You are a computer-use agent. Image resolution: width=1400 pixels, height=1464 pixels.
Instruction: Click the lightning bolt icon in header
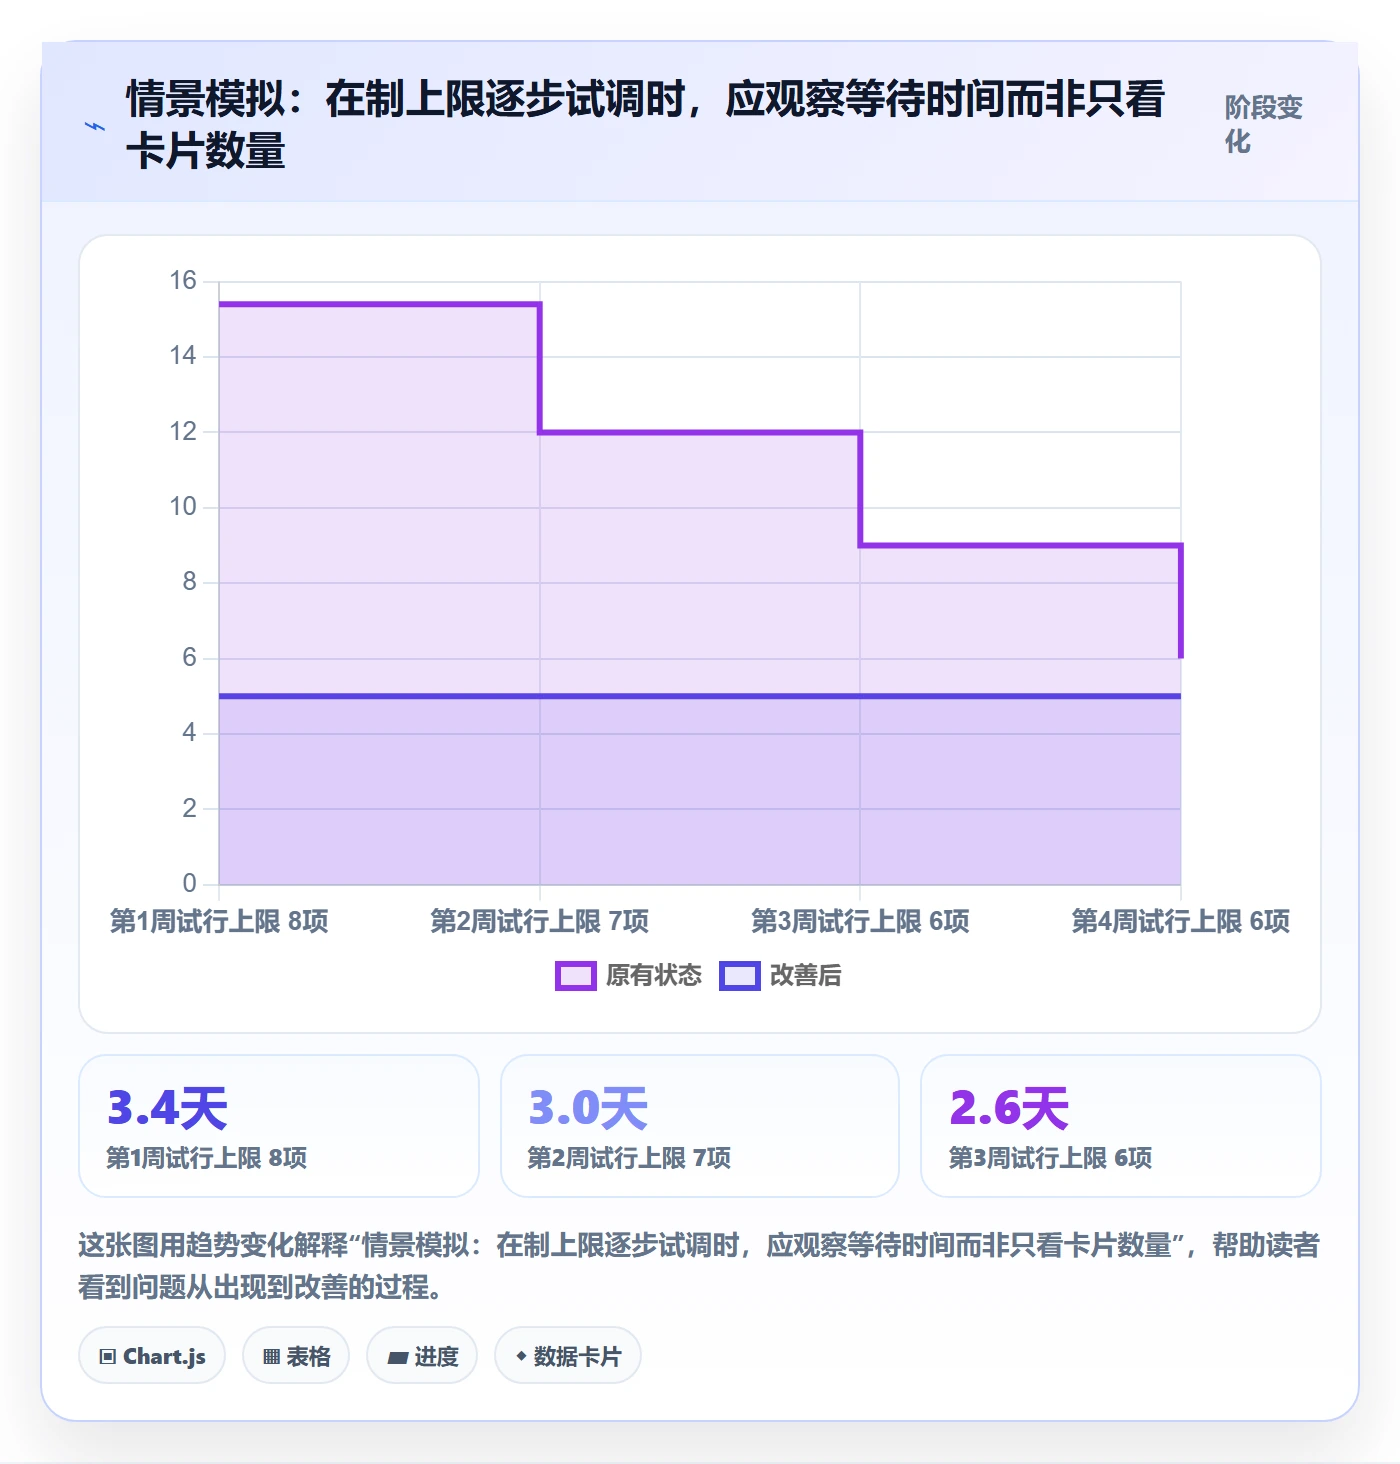click(95, 127)
